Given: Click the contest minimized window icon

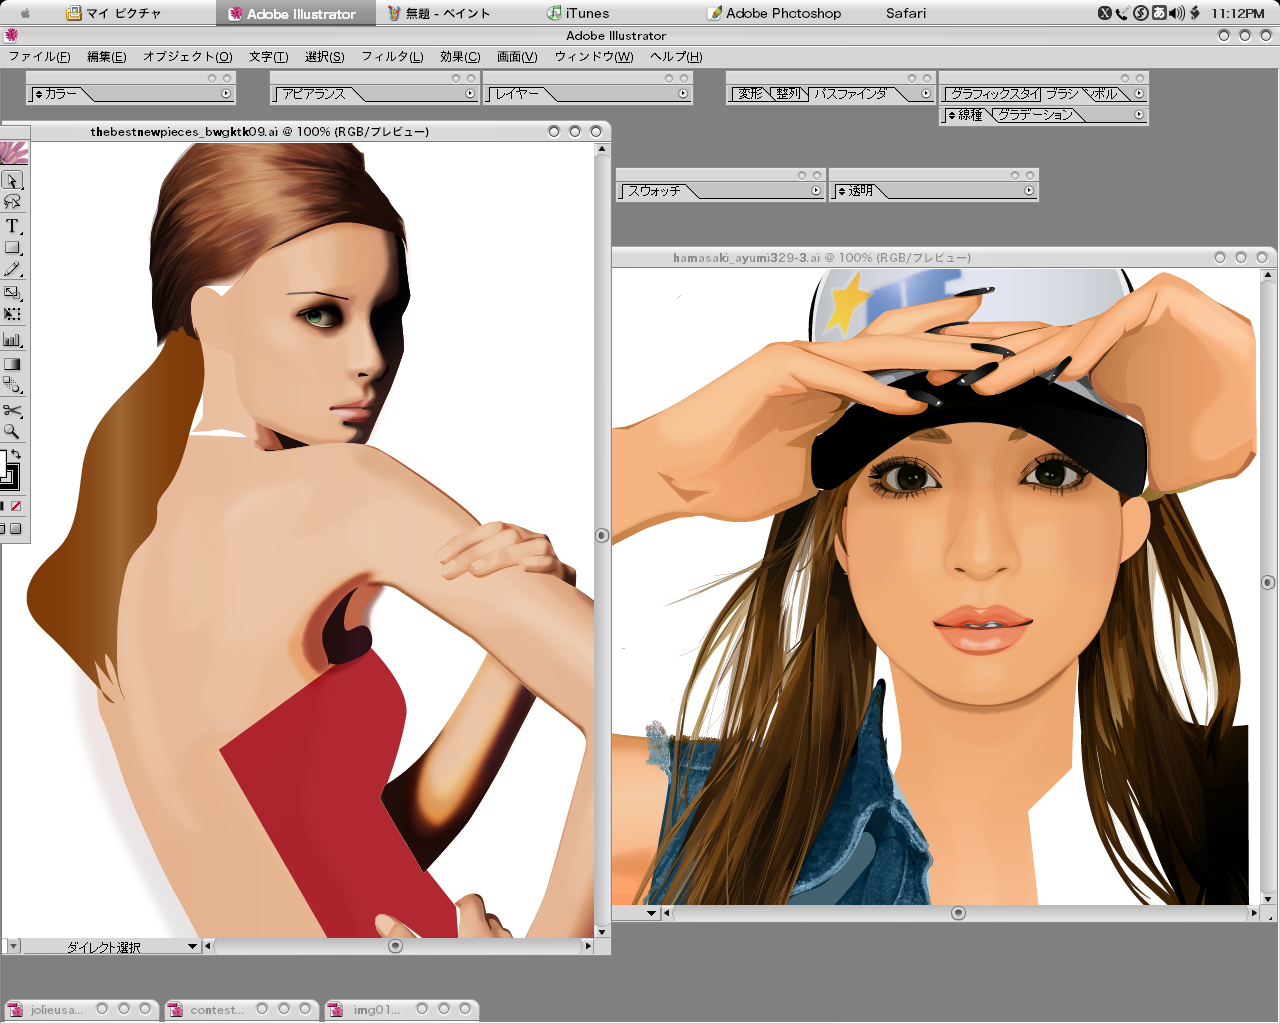Looking at the screenshot, I should pos(175,1010).
